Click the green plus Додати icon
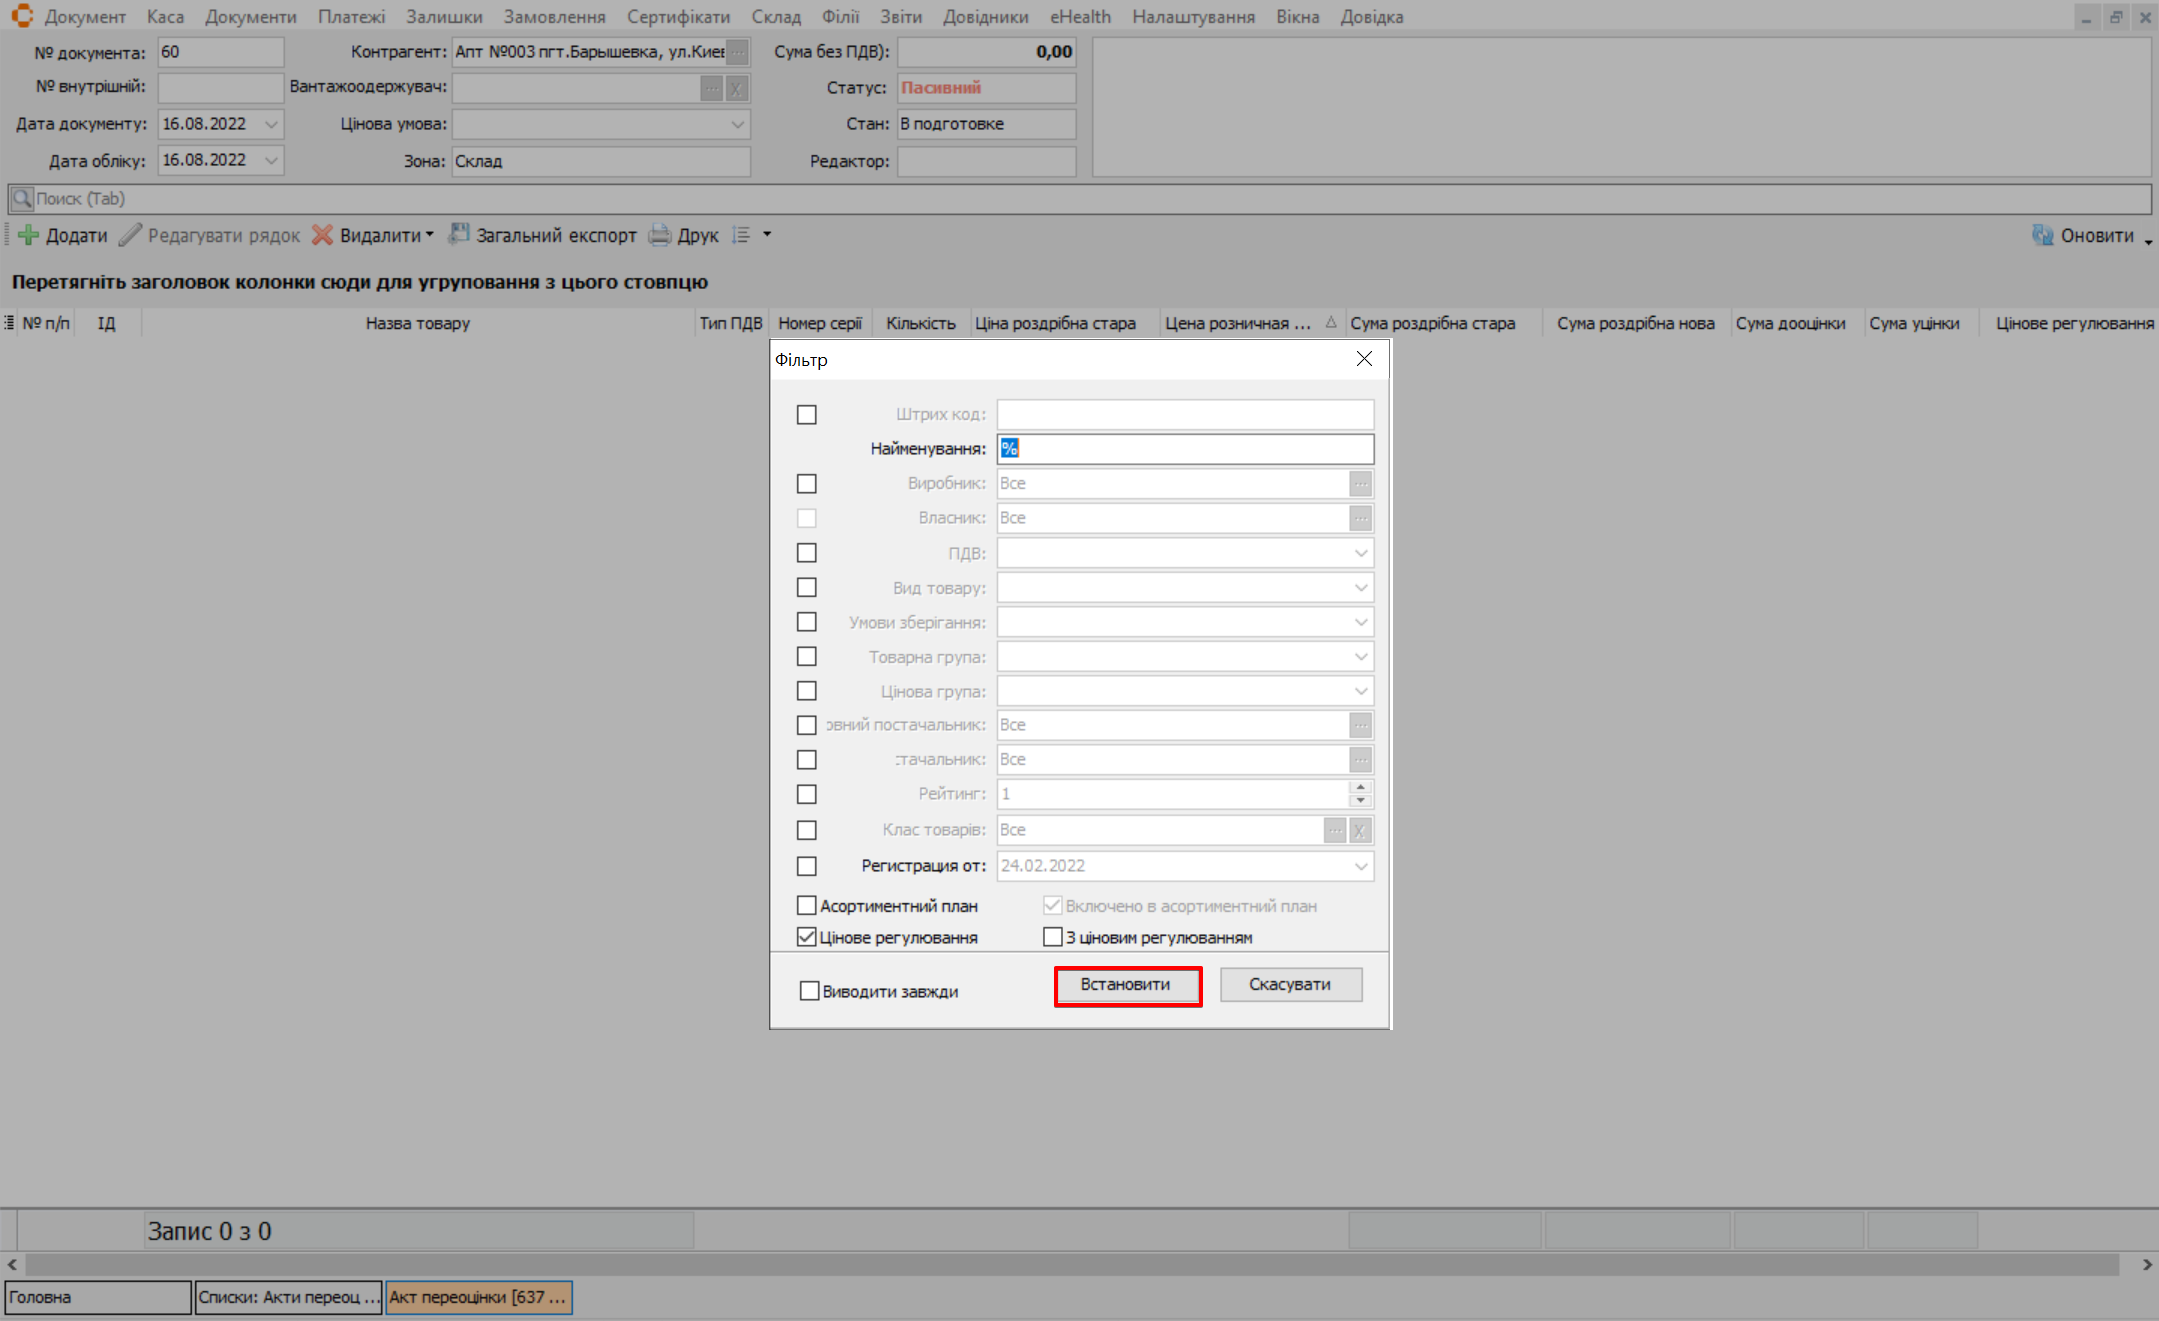The width and height of the screenshot is (2159, 1321). tap(29, 235)
